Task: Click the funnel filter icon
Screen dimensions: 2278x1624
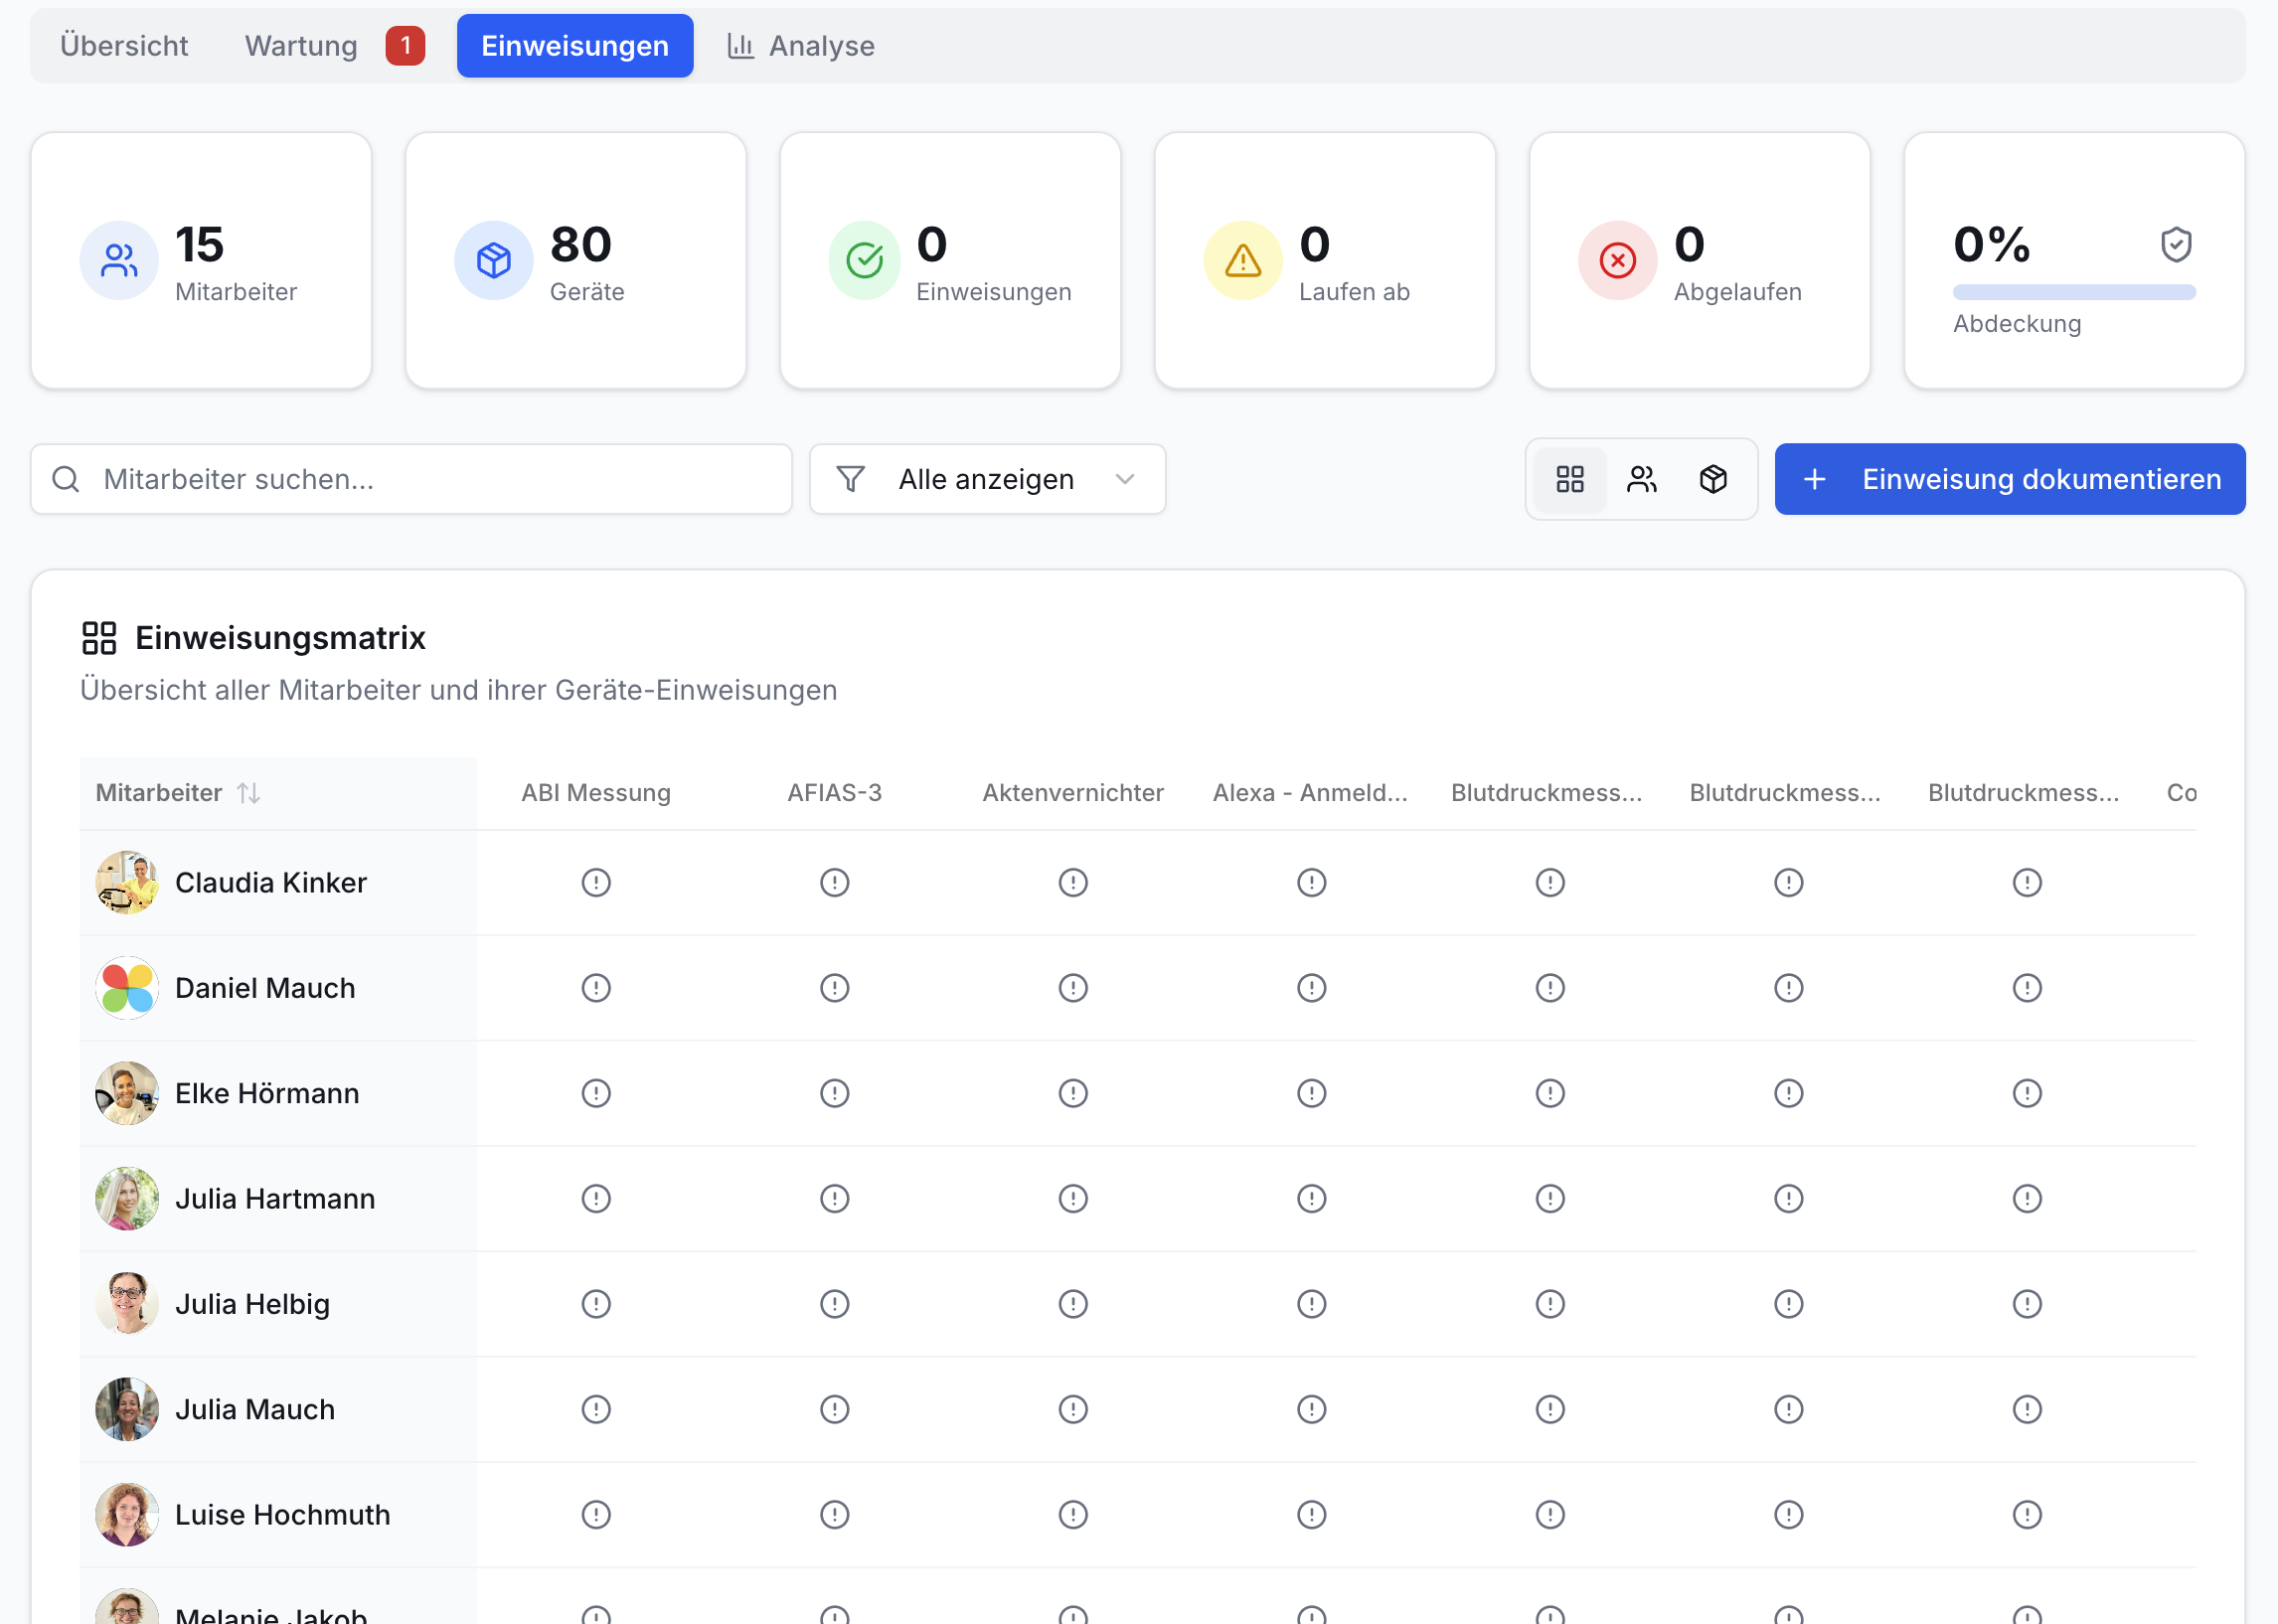Action: coord(850,479)
